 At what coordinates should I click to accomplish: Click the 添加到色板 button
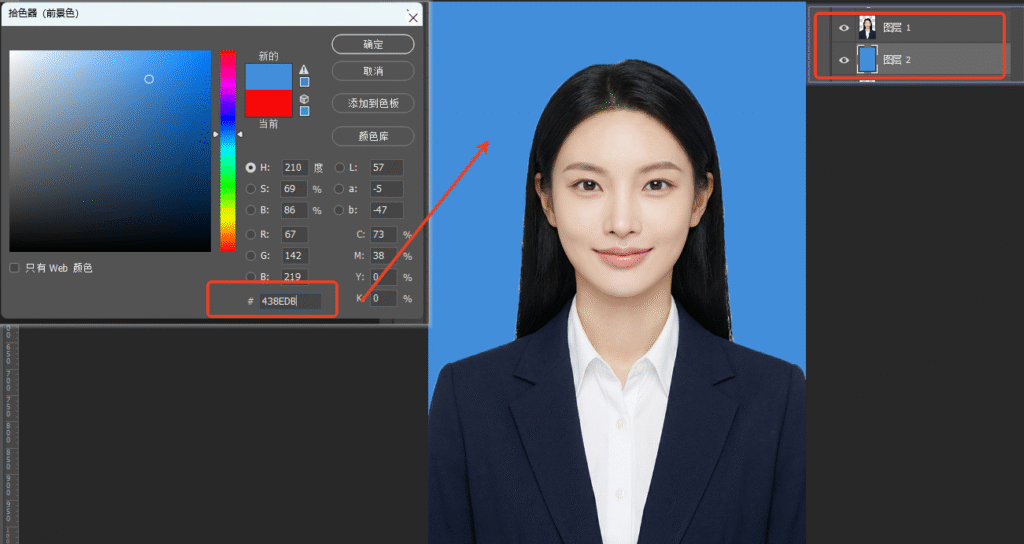373,103
